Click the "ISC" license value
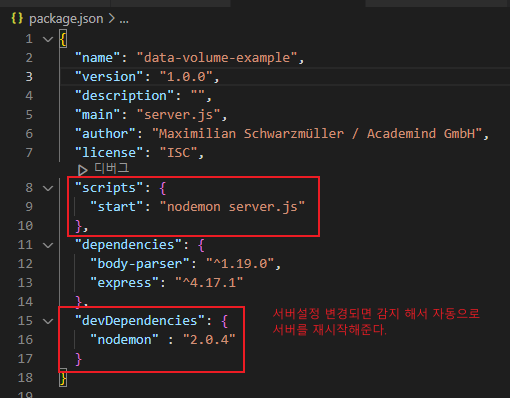Image resolution: width=510 pixels, height=398 pixels. 178,153
